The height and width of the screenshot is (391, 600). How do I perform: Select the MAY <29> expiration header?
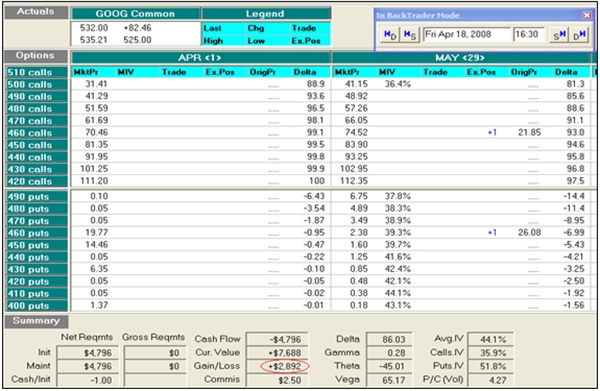(460, 58)
